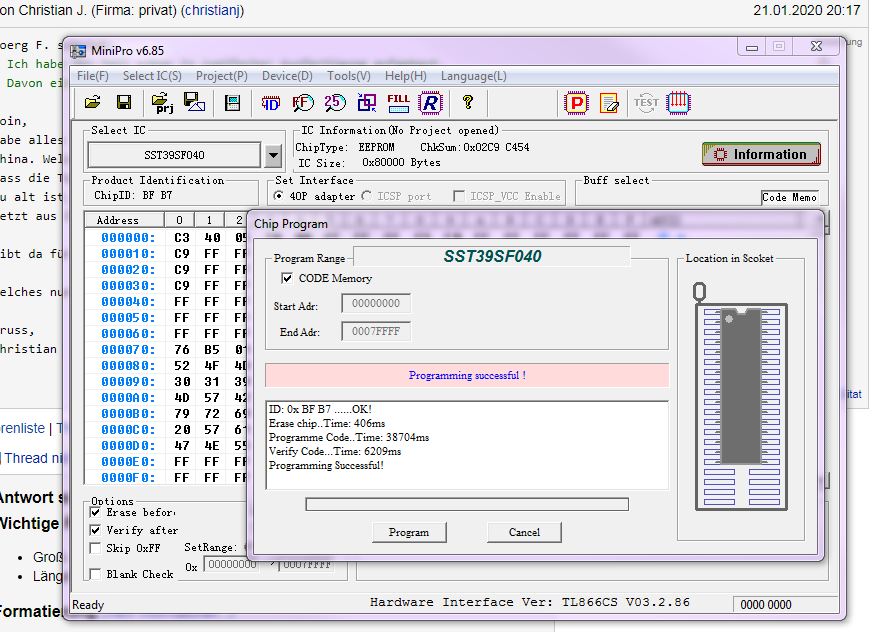Click the greyed TEST toolbar icon
The height and width of the screenshot is (632, 873).
pos(646,103)
